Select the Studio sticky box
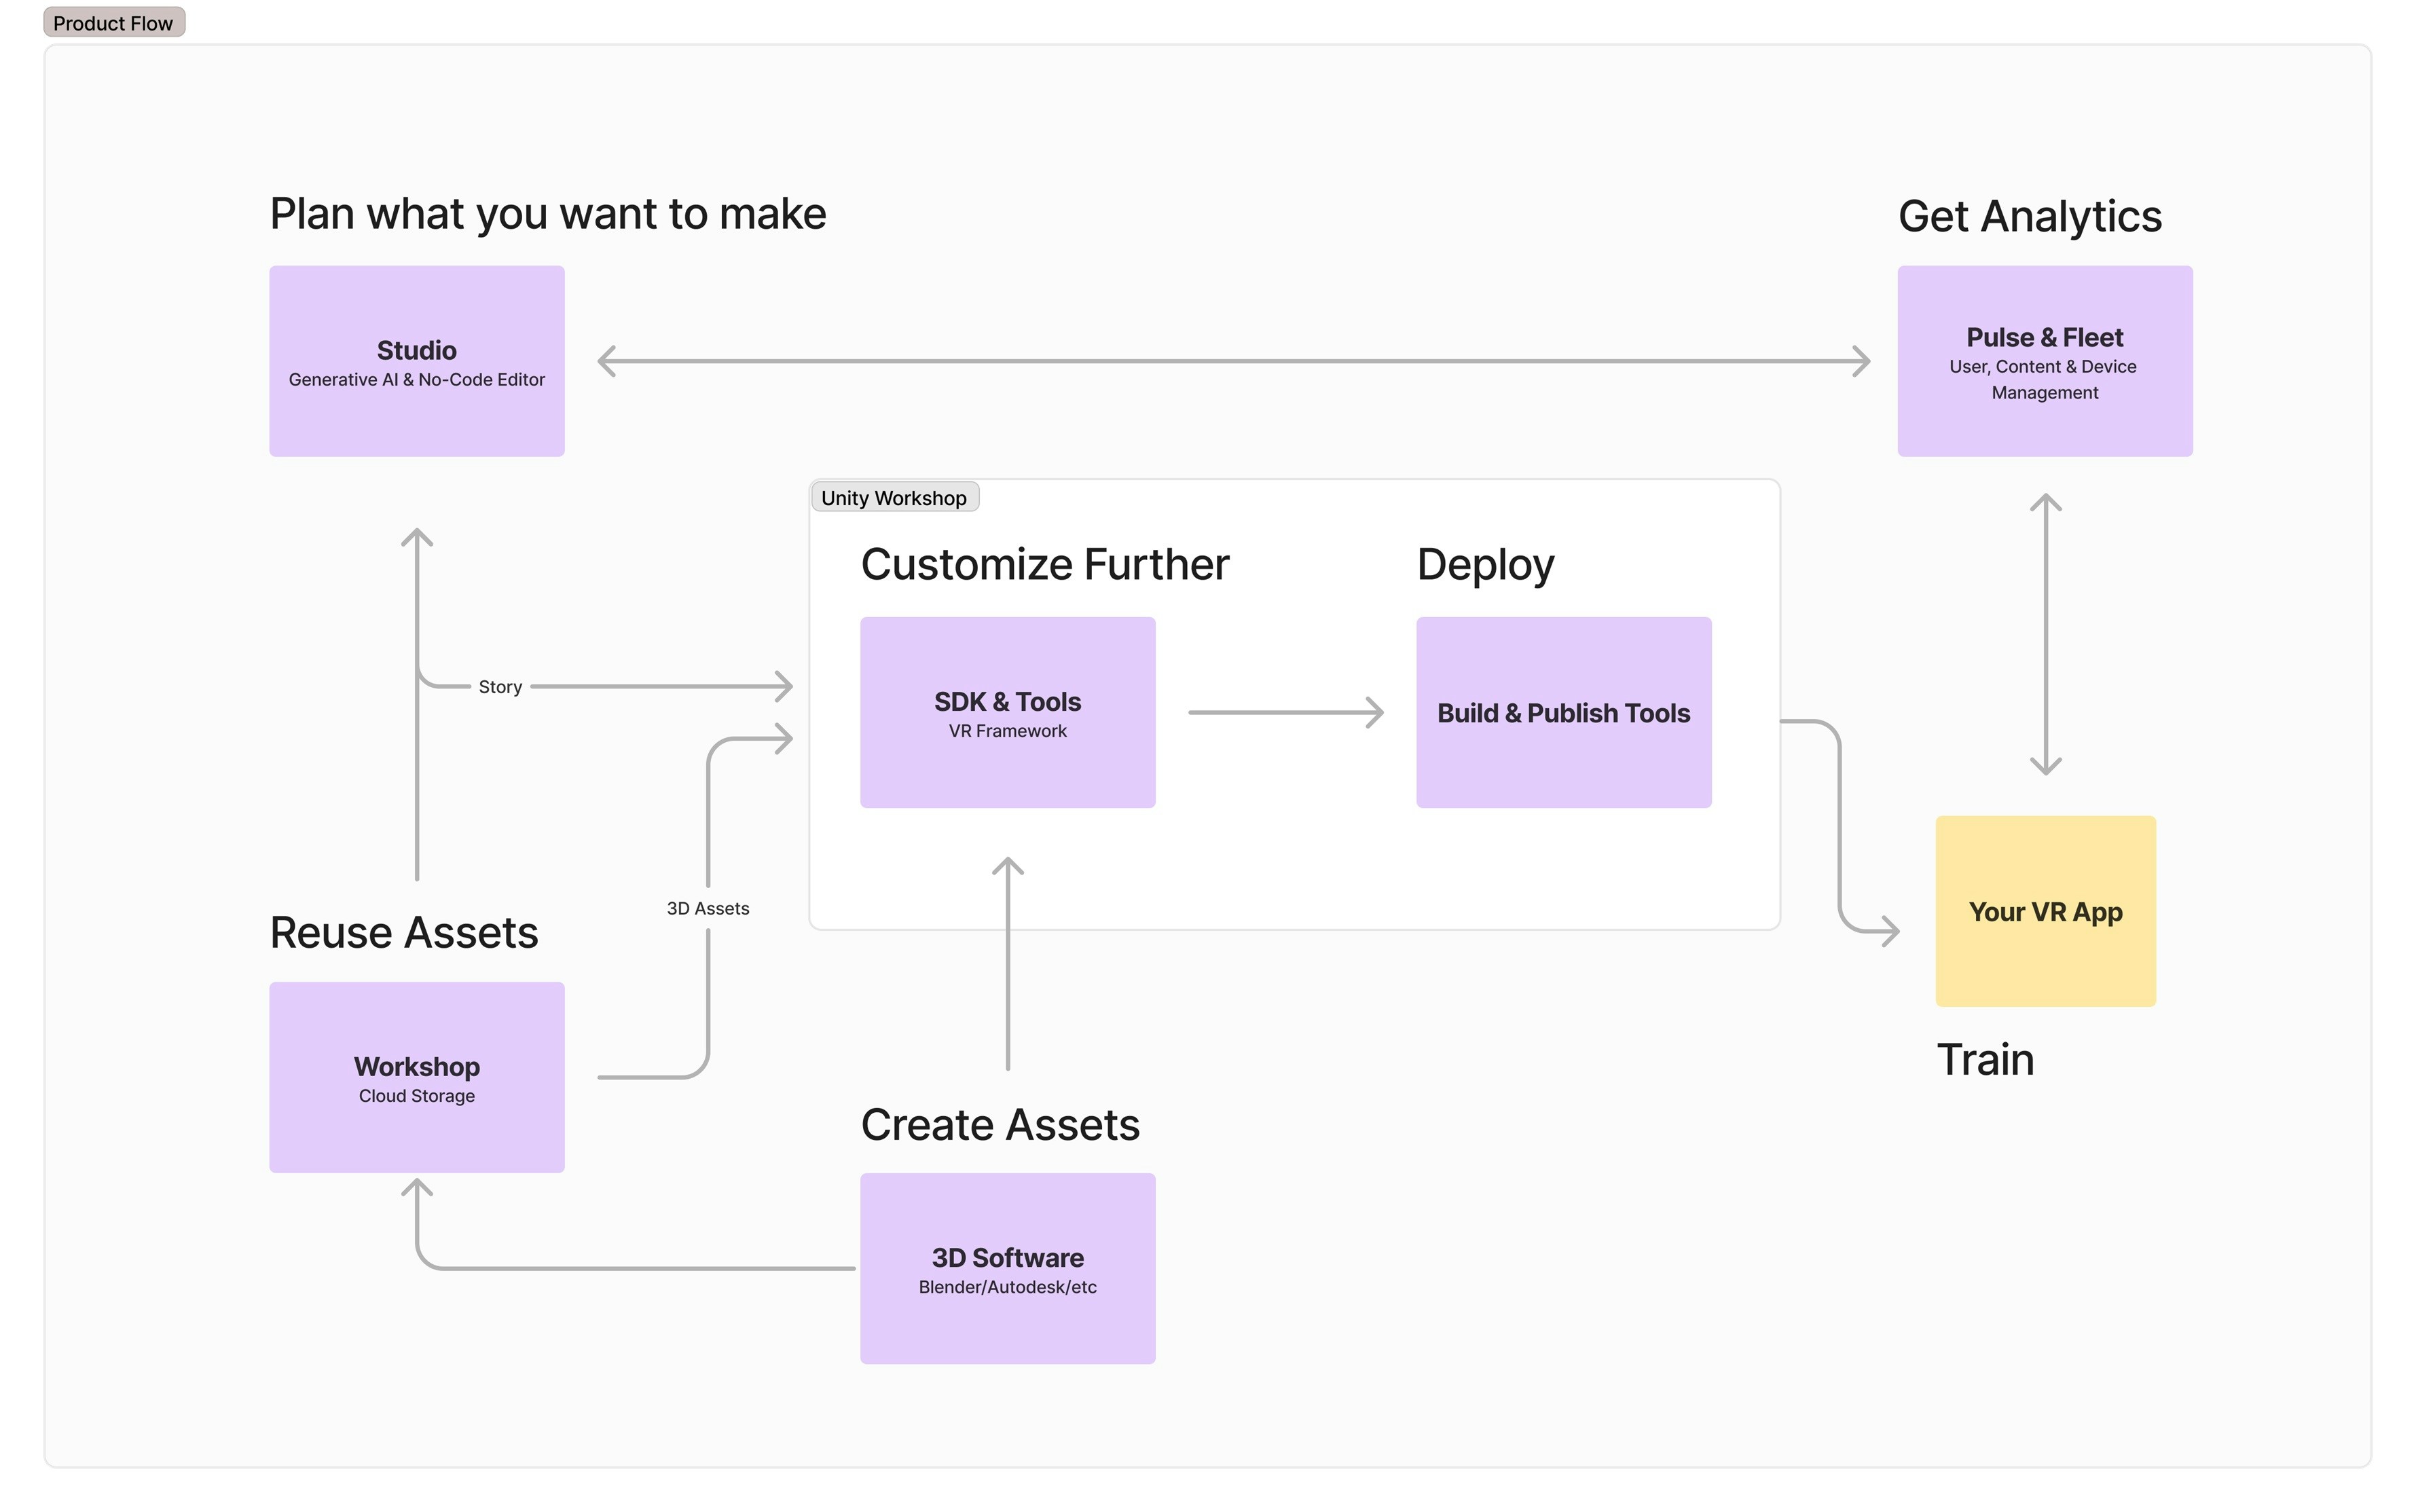Image resolution: width=2416 pixels, height=1512 pixels. pos(416,361)
